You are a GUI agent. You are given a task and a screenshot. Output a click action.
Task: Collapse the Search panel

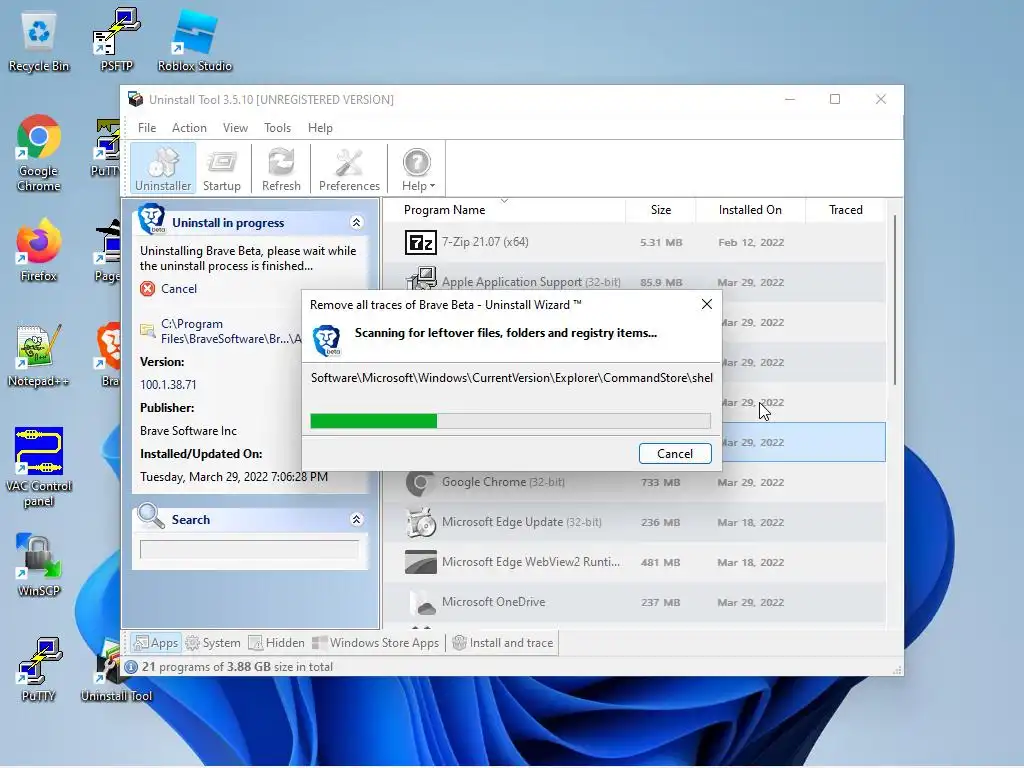coord(356,520)
